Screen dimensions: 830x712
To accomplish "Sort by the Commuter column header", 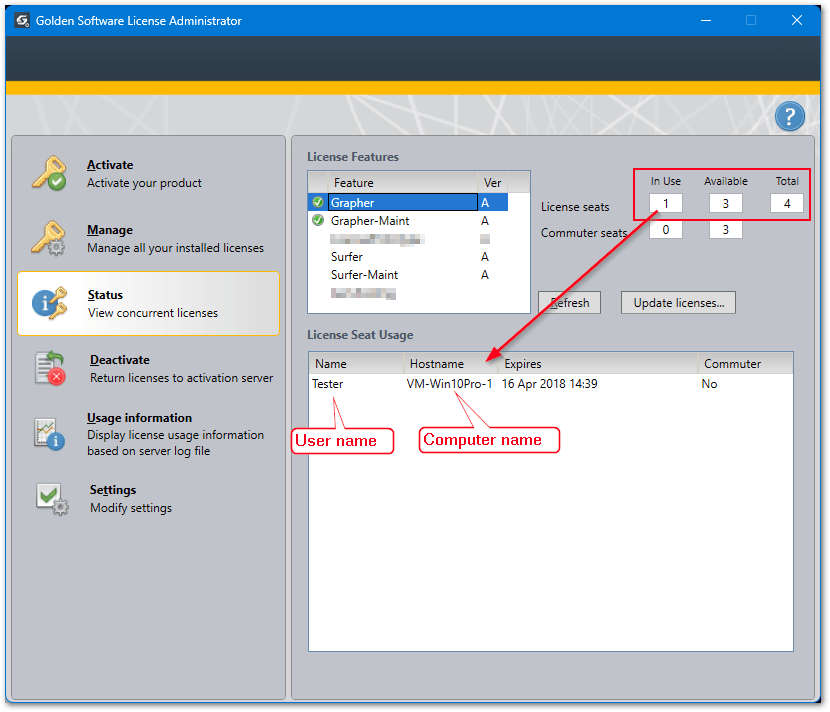I will [745, 364].
